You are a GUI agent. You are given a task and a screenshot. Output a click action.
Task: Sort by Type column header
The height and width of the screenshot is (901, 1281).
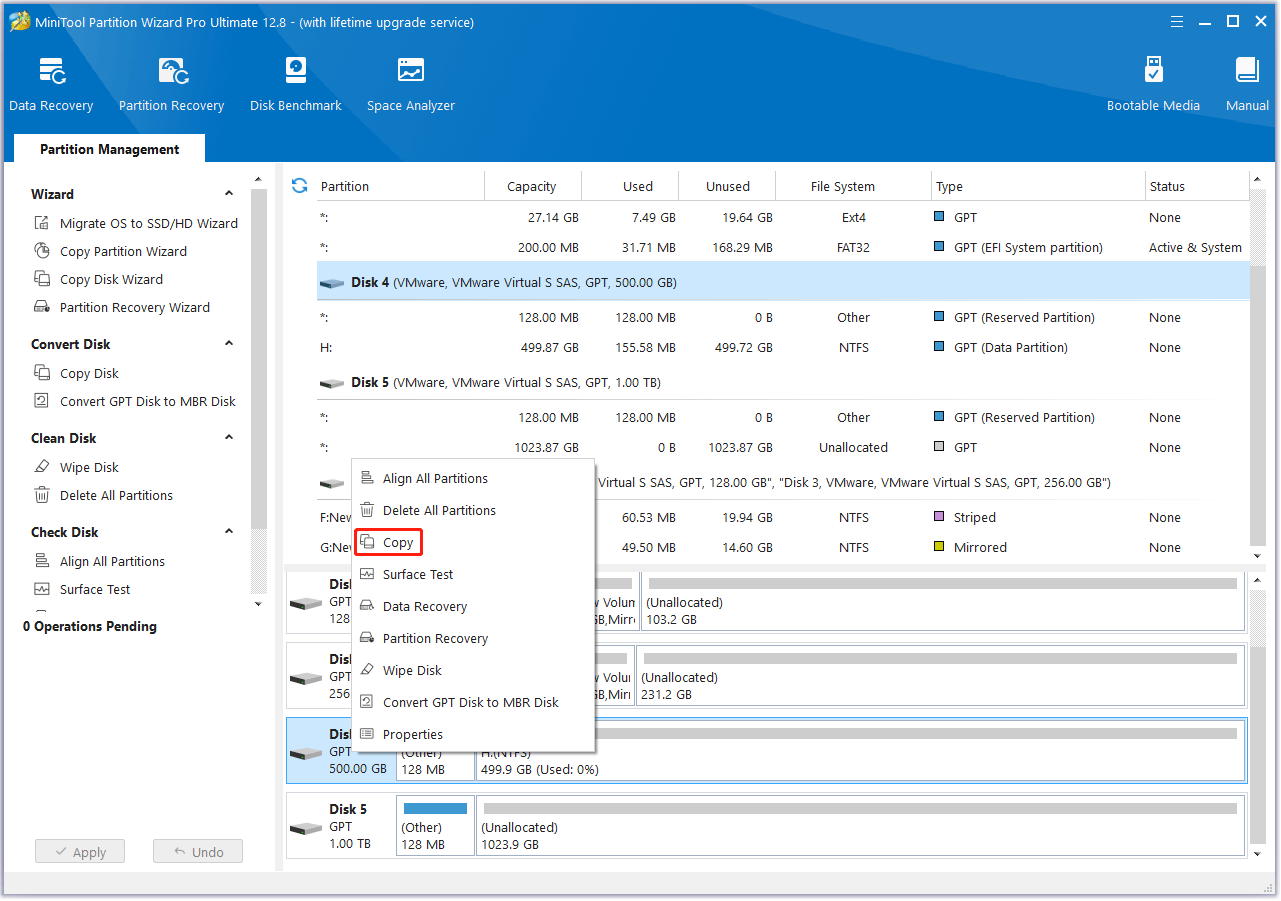(1038, 186)
